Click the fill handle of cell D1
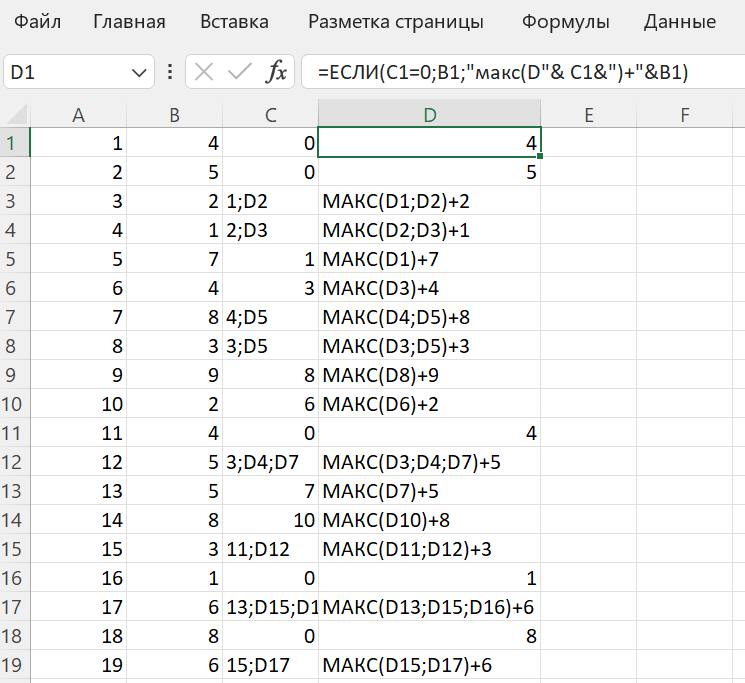 click(540, 156)
